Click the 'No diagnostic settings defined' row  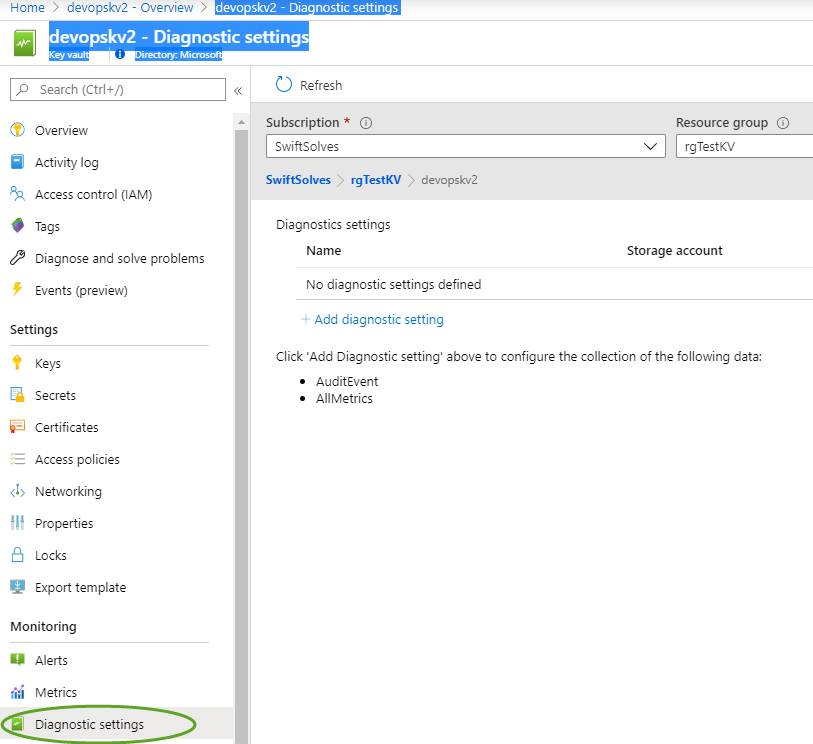(x=554, y=284)
